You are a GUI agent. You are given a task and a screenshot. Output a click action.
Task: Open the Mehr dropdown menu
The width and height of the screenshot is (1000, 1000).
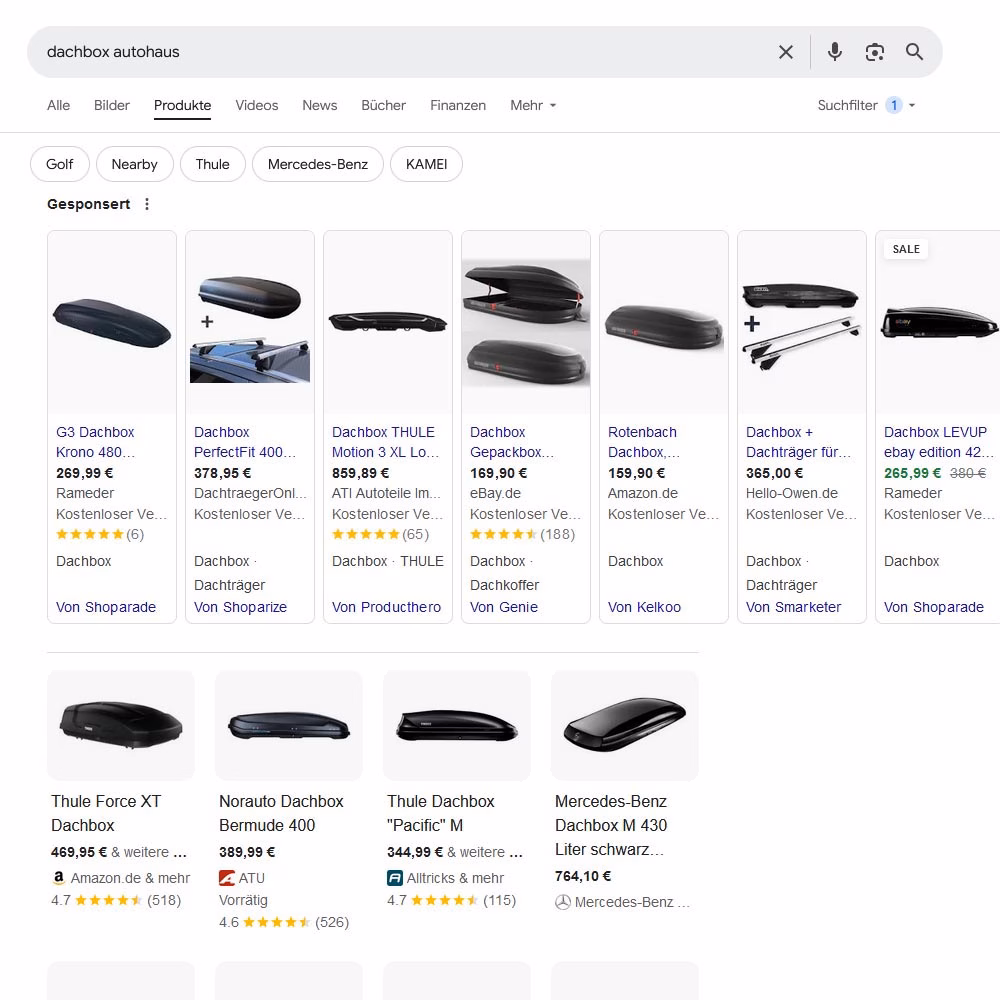[532, 105]
